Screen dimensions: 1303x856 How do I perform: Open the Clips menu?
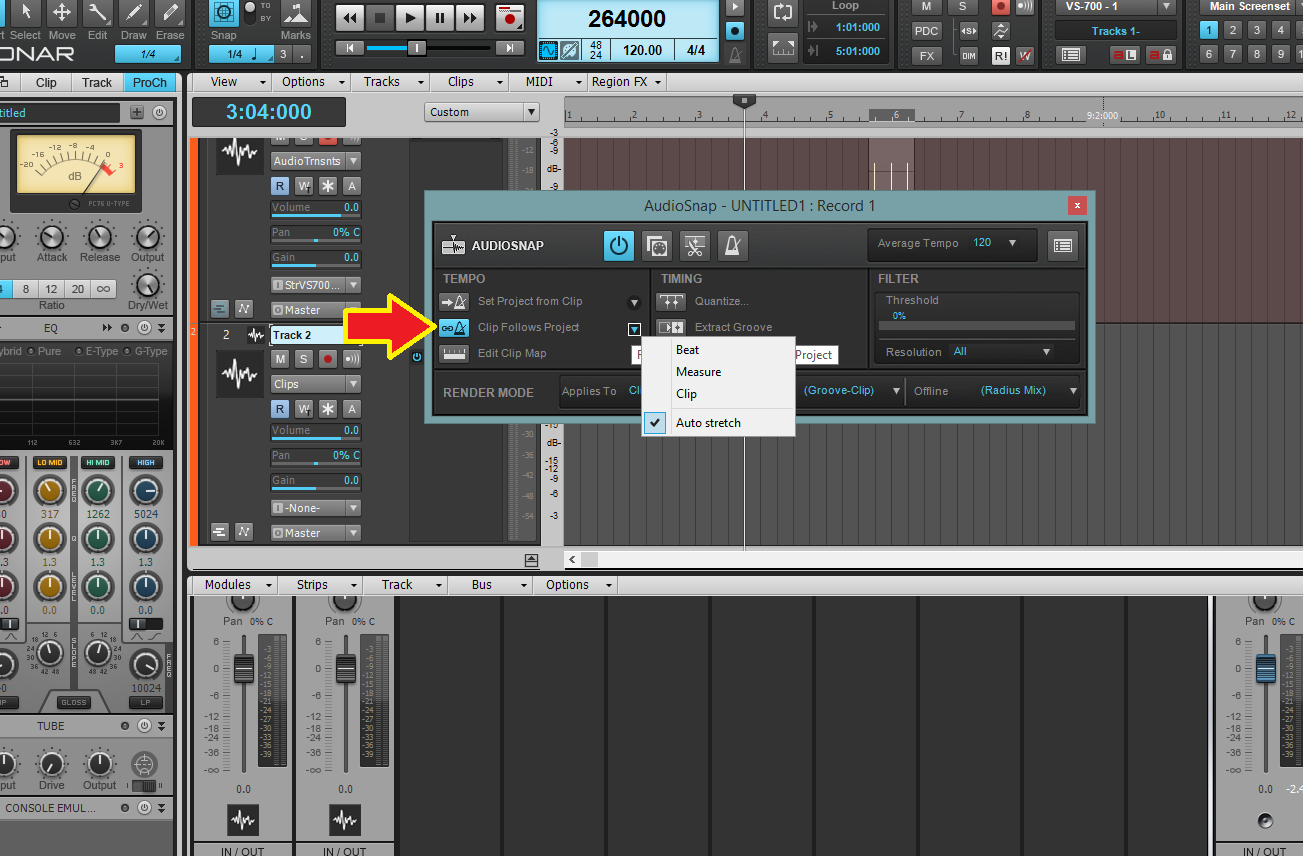coord(467,82)
